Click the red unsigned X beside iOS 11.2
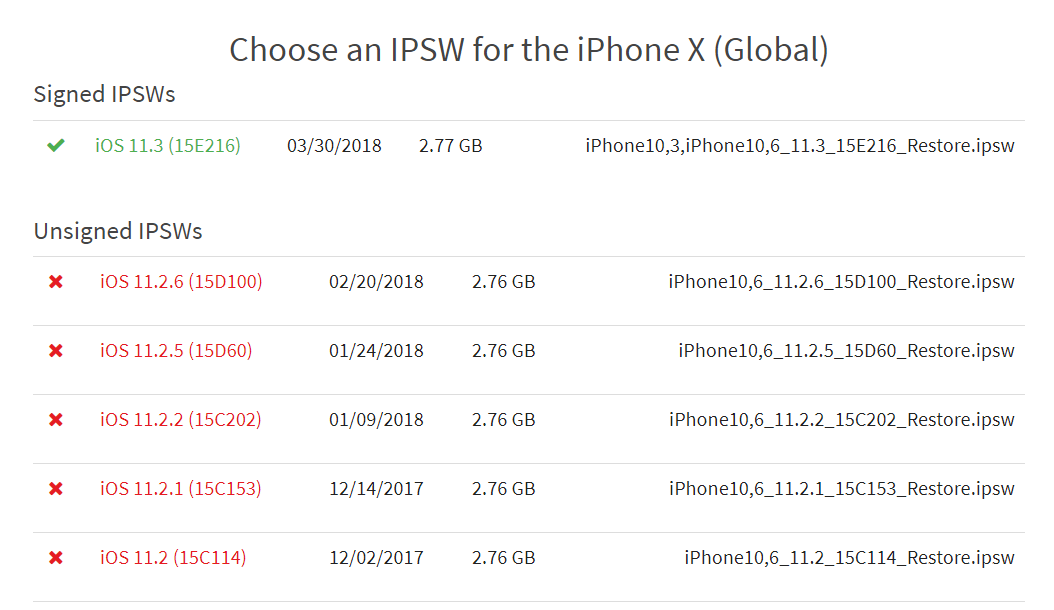 tap(56, 557)
